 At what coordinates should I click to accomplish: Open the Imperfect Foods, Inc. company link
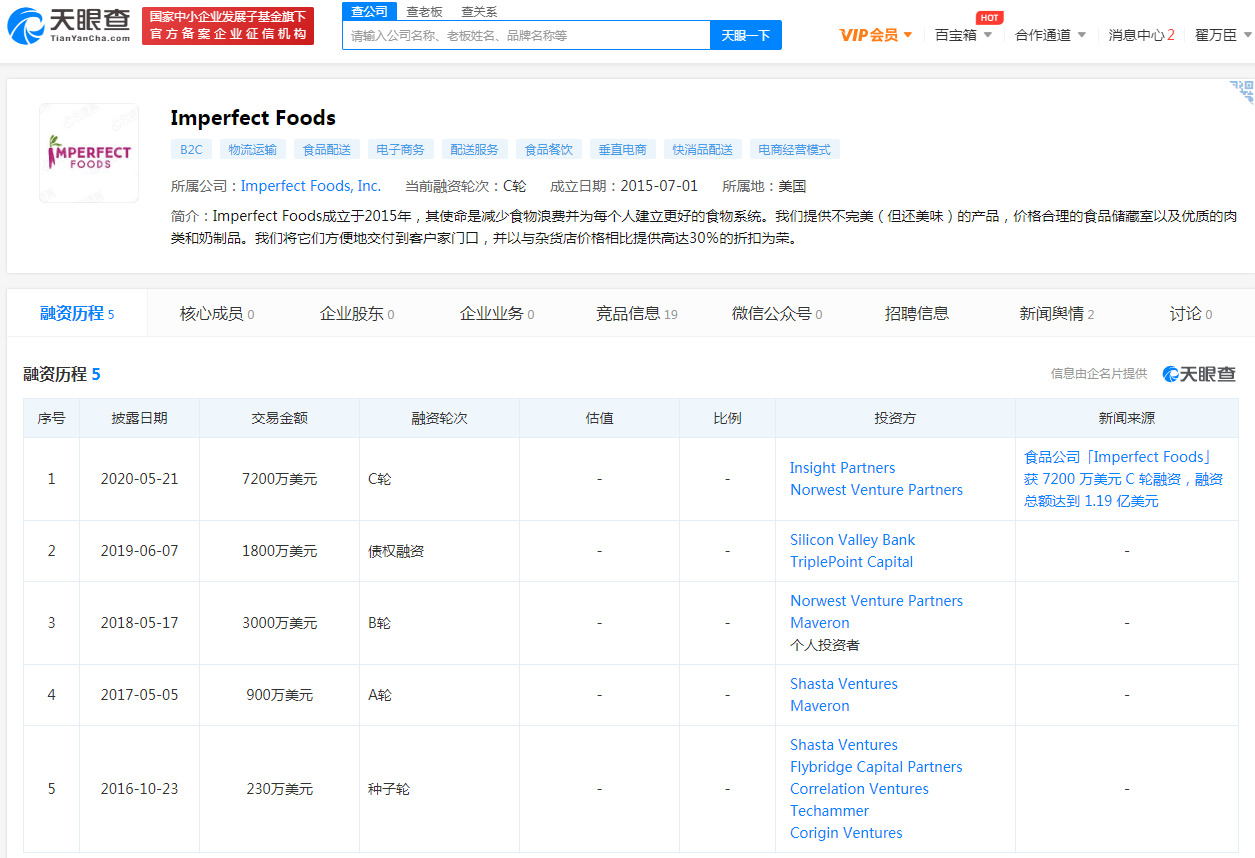[x=311, y=186]
